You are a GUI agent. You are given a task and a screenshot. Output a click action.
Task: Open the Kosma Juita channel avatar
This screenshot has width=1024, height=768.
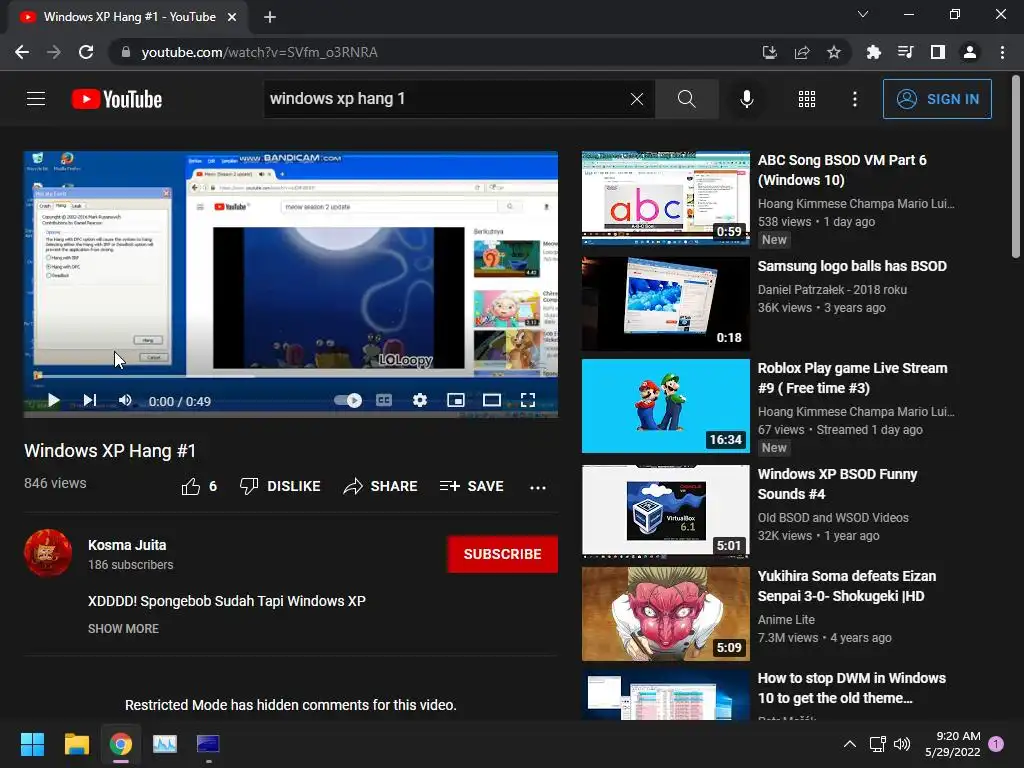[x=48, y=553]
